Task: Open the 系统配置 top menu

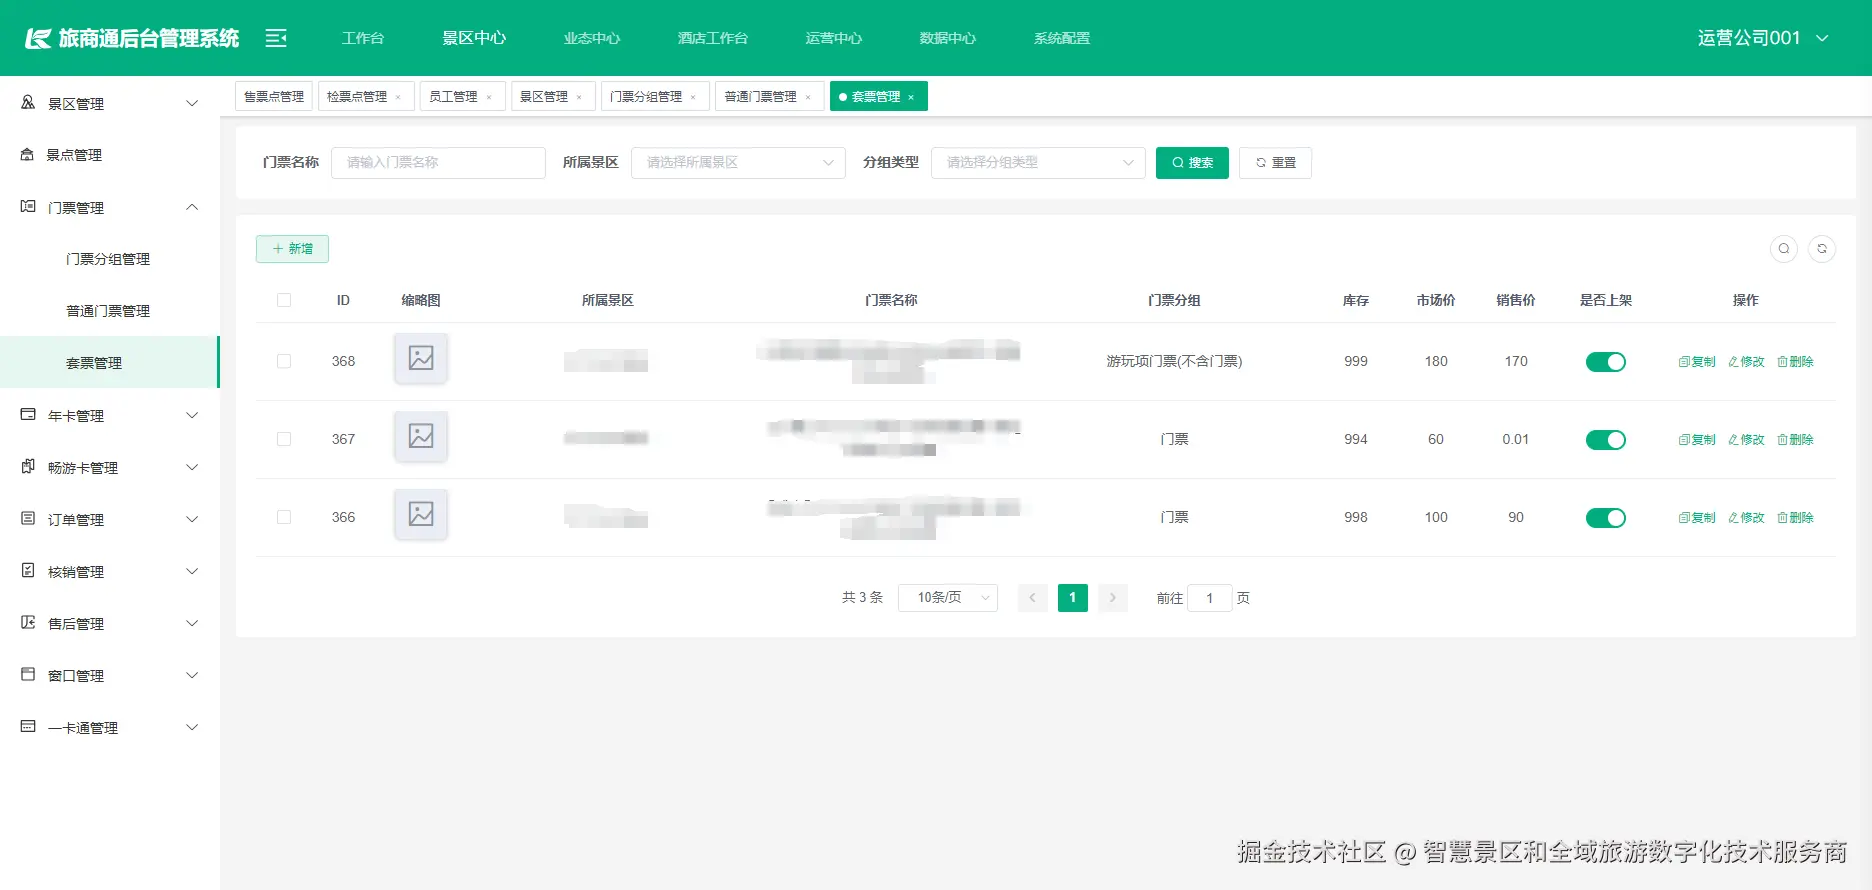Action: tap(1062, 38)
